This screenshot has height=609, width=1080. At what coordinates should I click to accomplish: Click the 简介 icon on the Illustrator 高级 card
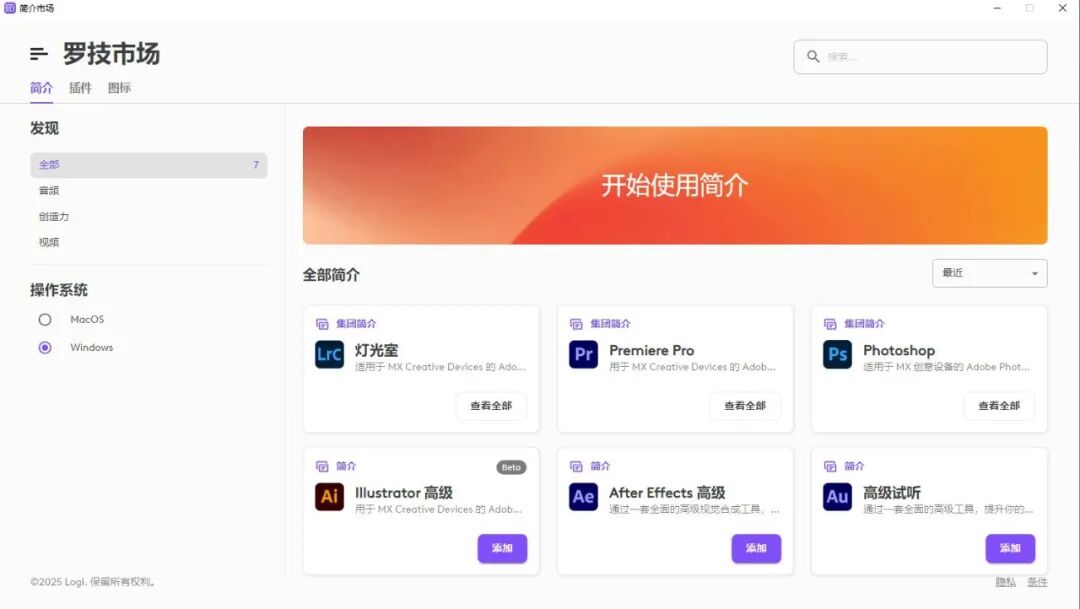[322, 466]
